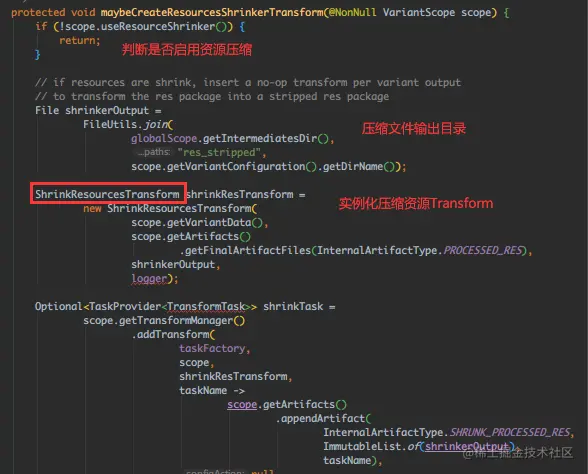
Task: Click the getVariantConfiguration call
Action: coord(236,166)
